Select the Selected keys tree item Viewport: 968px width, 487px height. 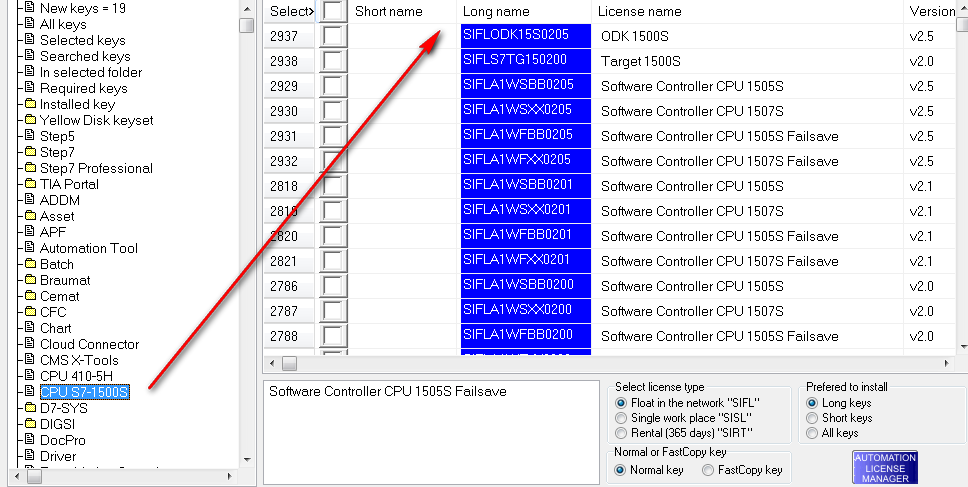pos(83,40)
